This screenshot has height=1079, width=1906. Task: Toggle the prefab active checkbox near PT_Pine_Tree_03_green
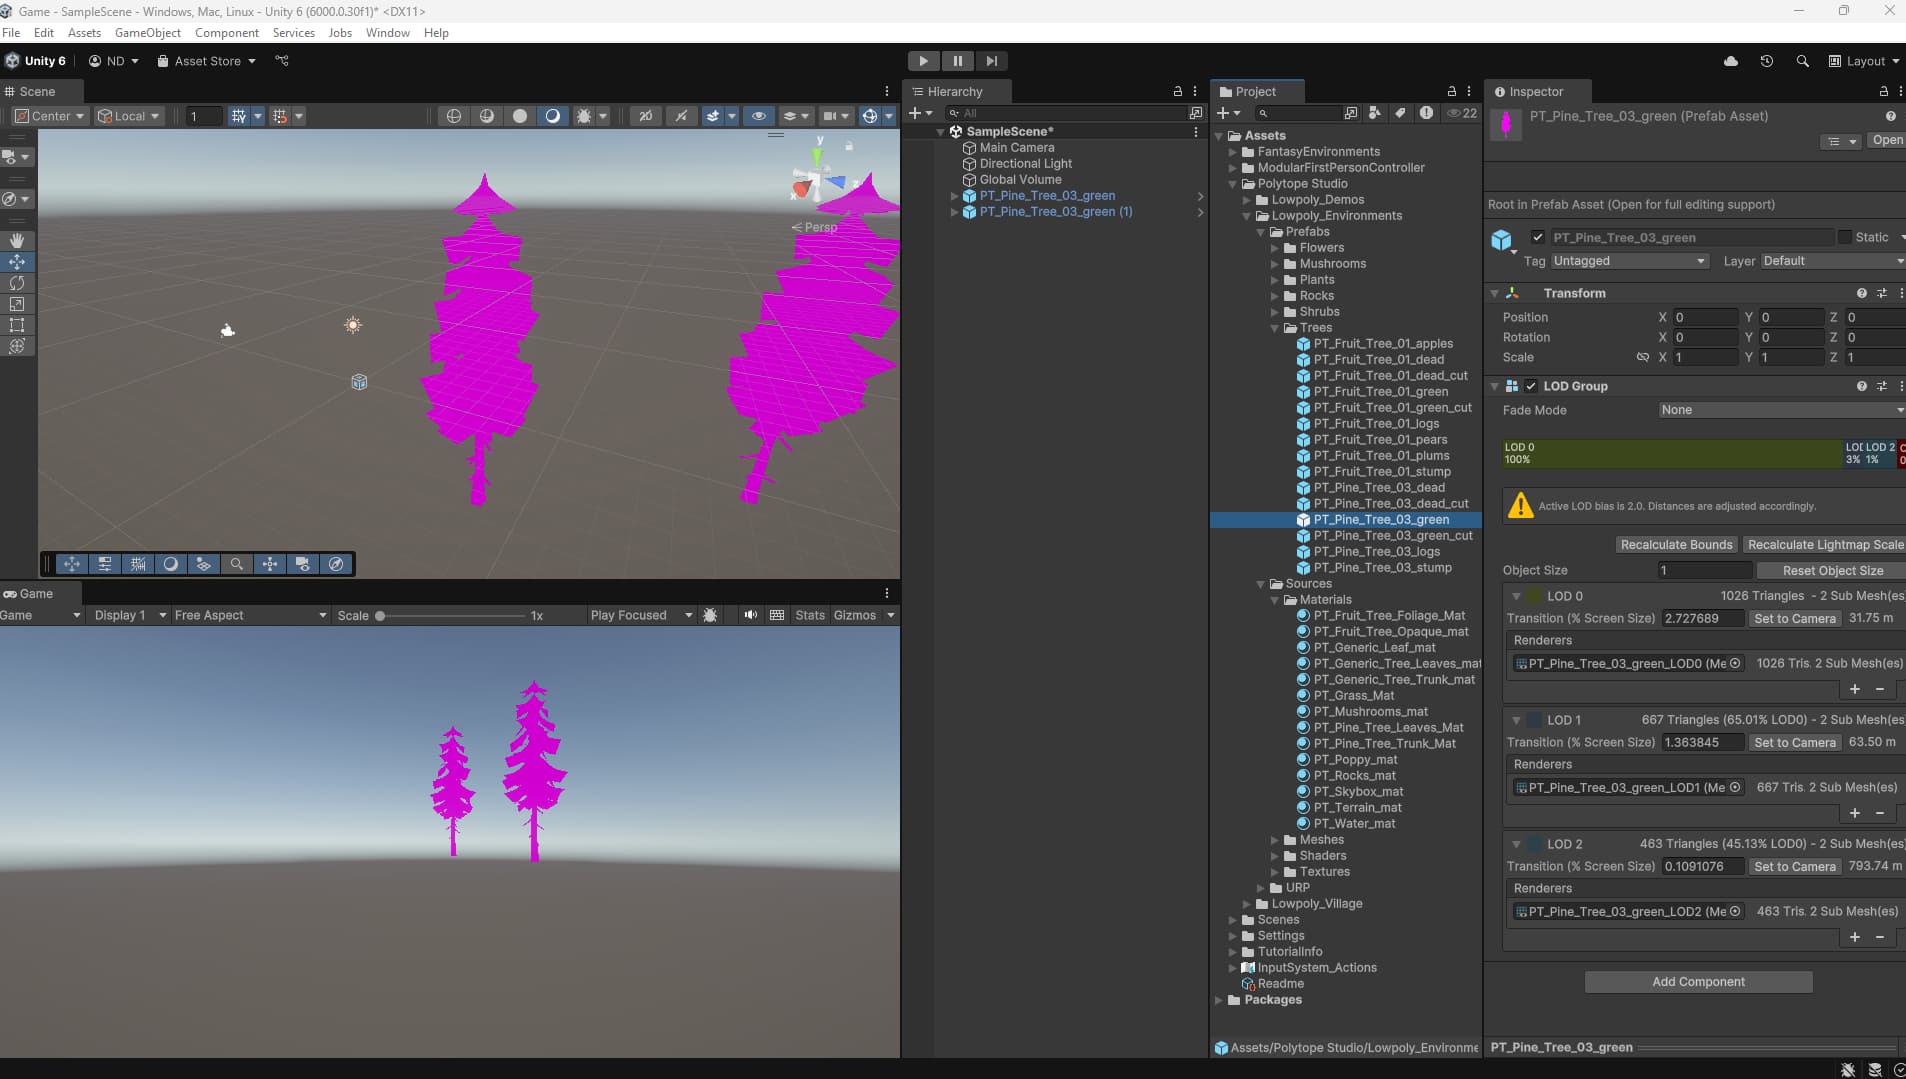point(1538,237)
